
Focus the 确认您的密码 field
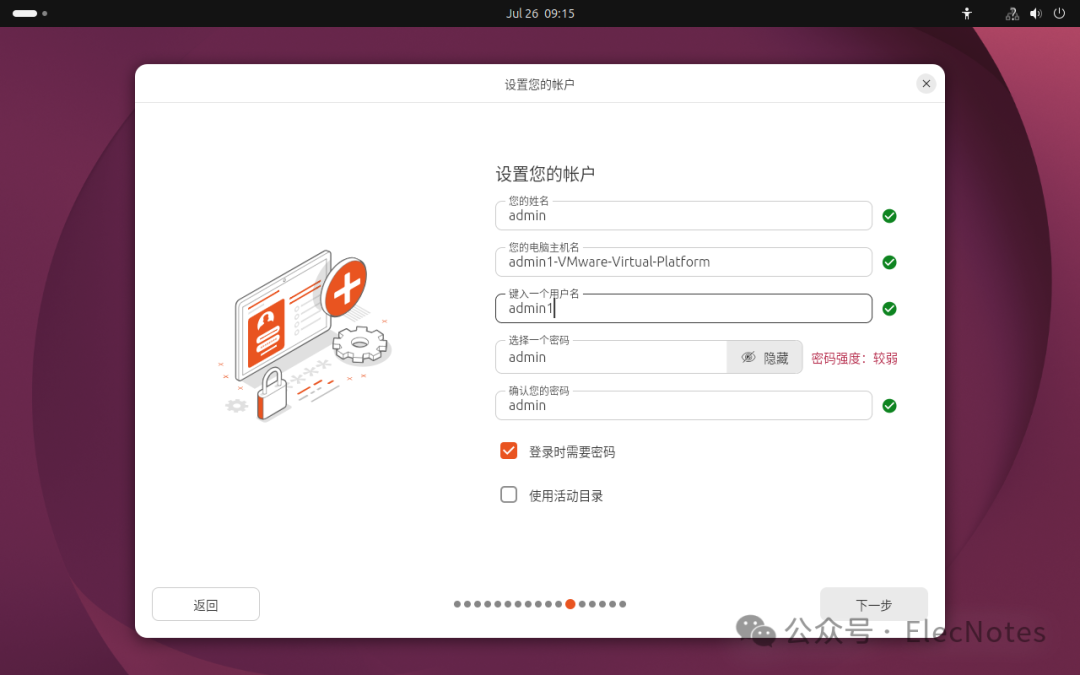[683, 406]
